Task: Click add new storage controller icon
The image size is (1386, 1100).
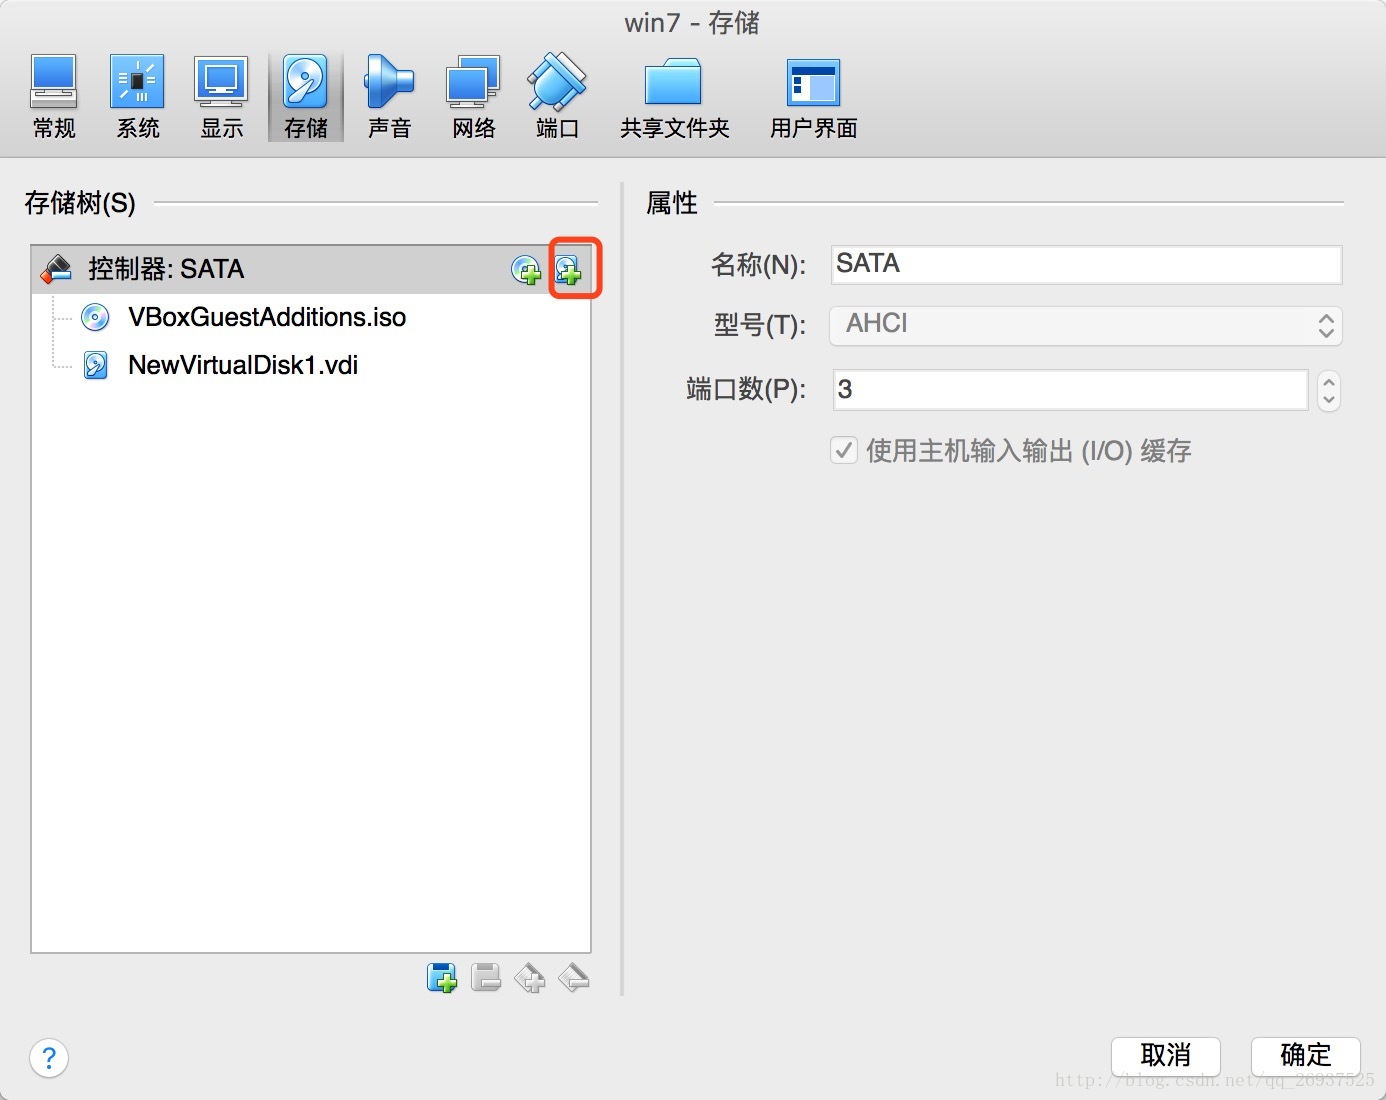Action: 442,977
